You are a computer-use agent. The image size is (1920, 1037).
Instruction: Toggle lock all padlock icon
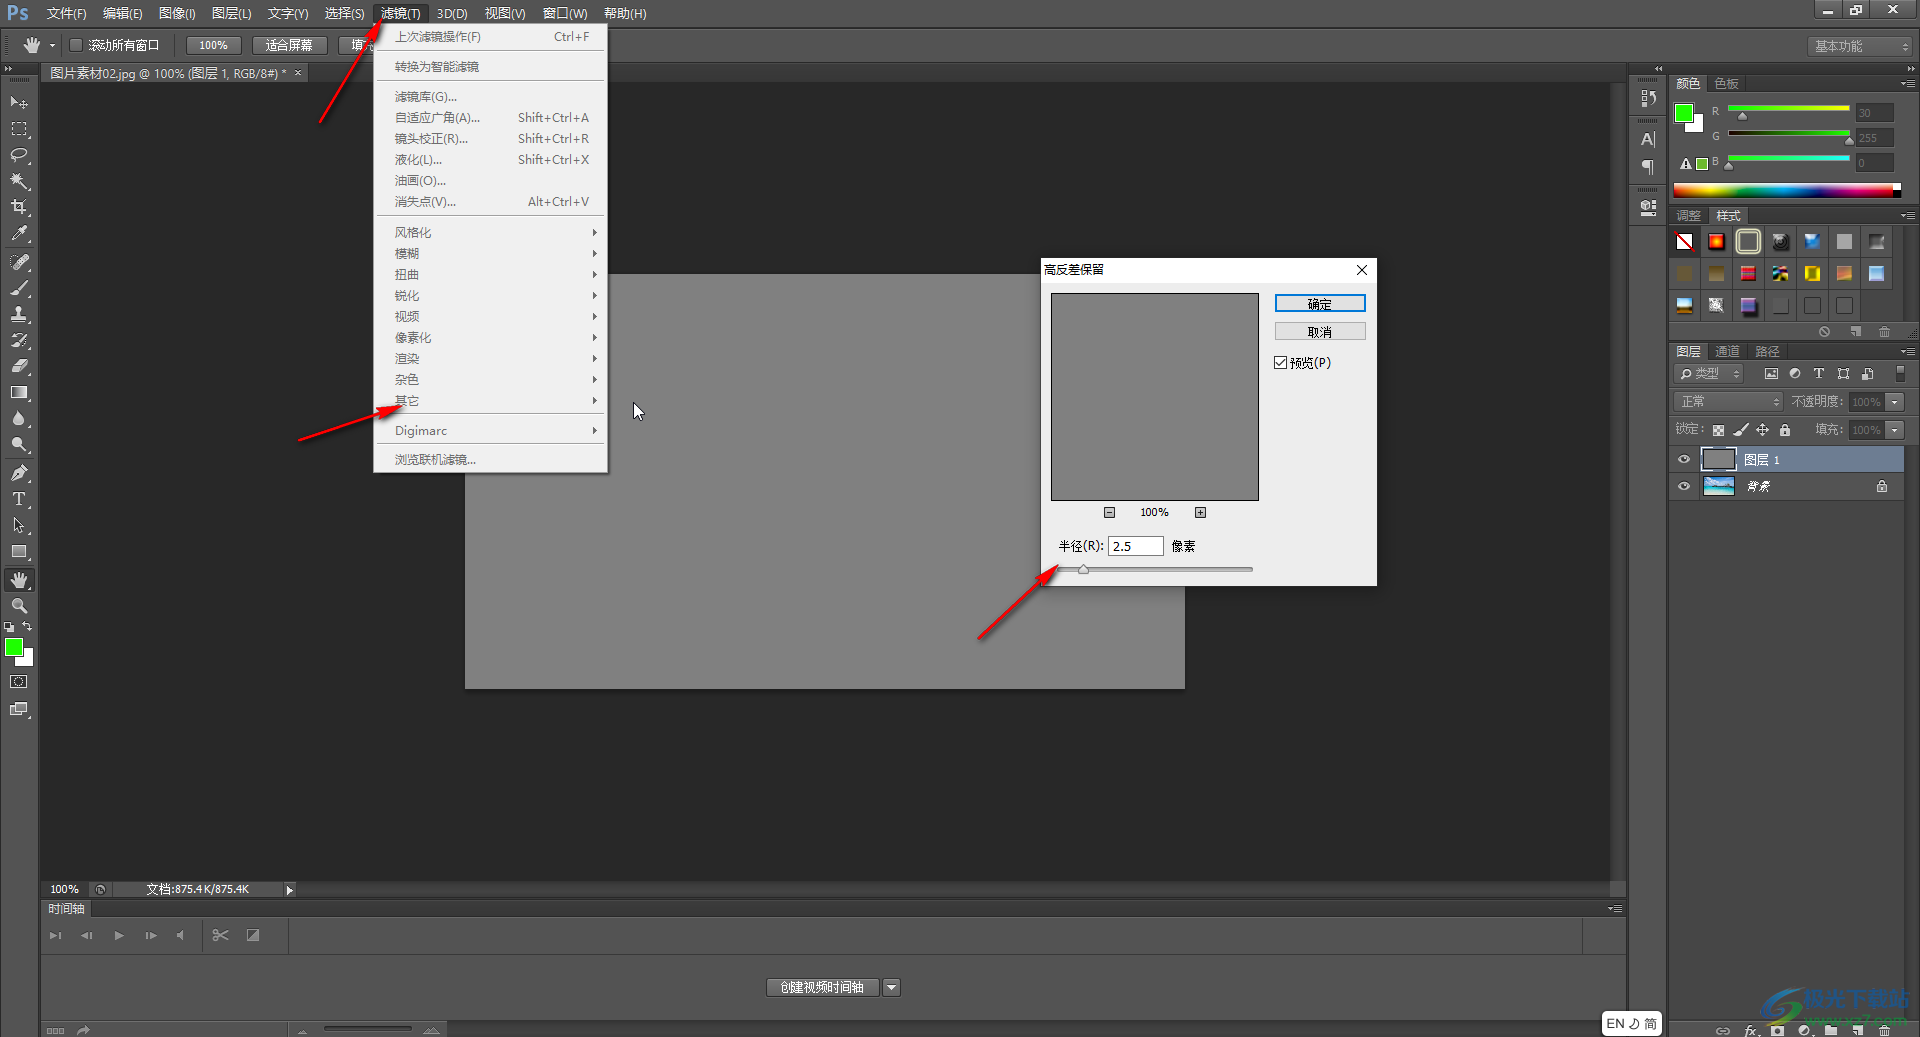click(1785, 430)
